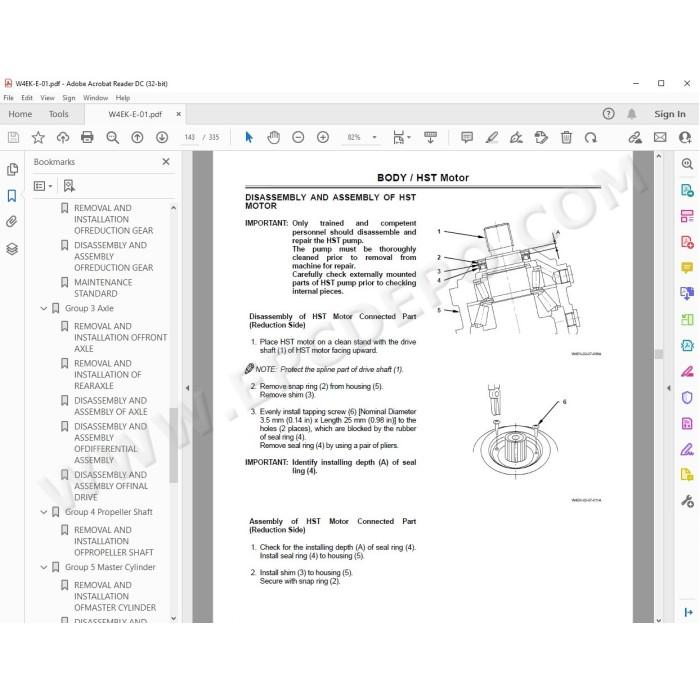Open the Sign document pen tool
This screenshot has height=700, width=700.
(516, 138)
